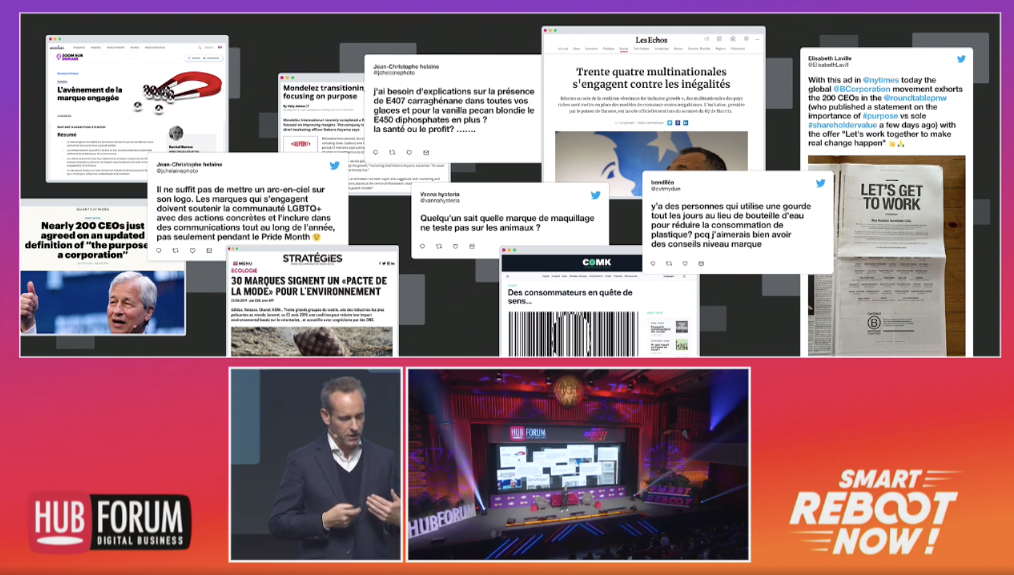Click Twitter bird icon on bondiiõo's tweet
Viewport: 1014px width, 575px height.
(x=820, y=183)
